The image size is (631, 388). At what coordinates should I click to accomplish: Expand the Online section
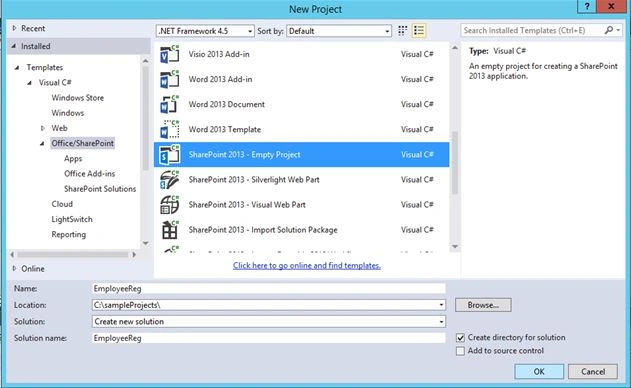click(14, 268)
